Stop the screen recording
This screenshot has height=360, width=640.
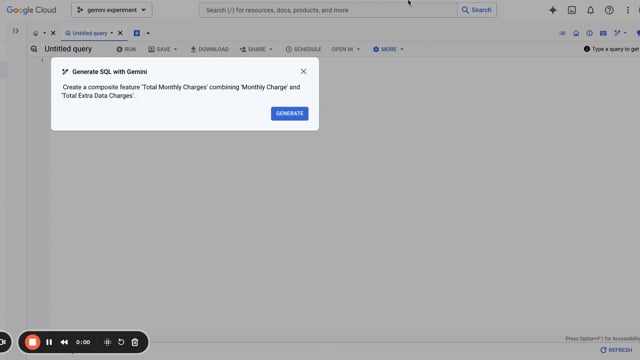(x=32, y=342)
